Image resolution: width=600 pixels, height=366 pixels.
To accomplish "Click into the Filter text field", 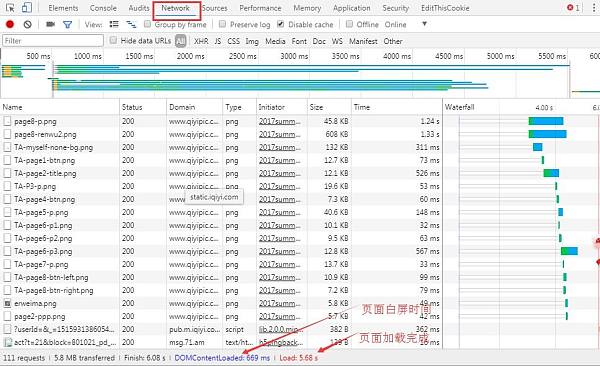I will click(53, 41).
